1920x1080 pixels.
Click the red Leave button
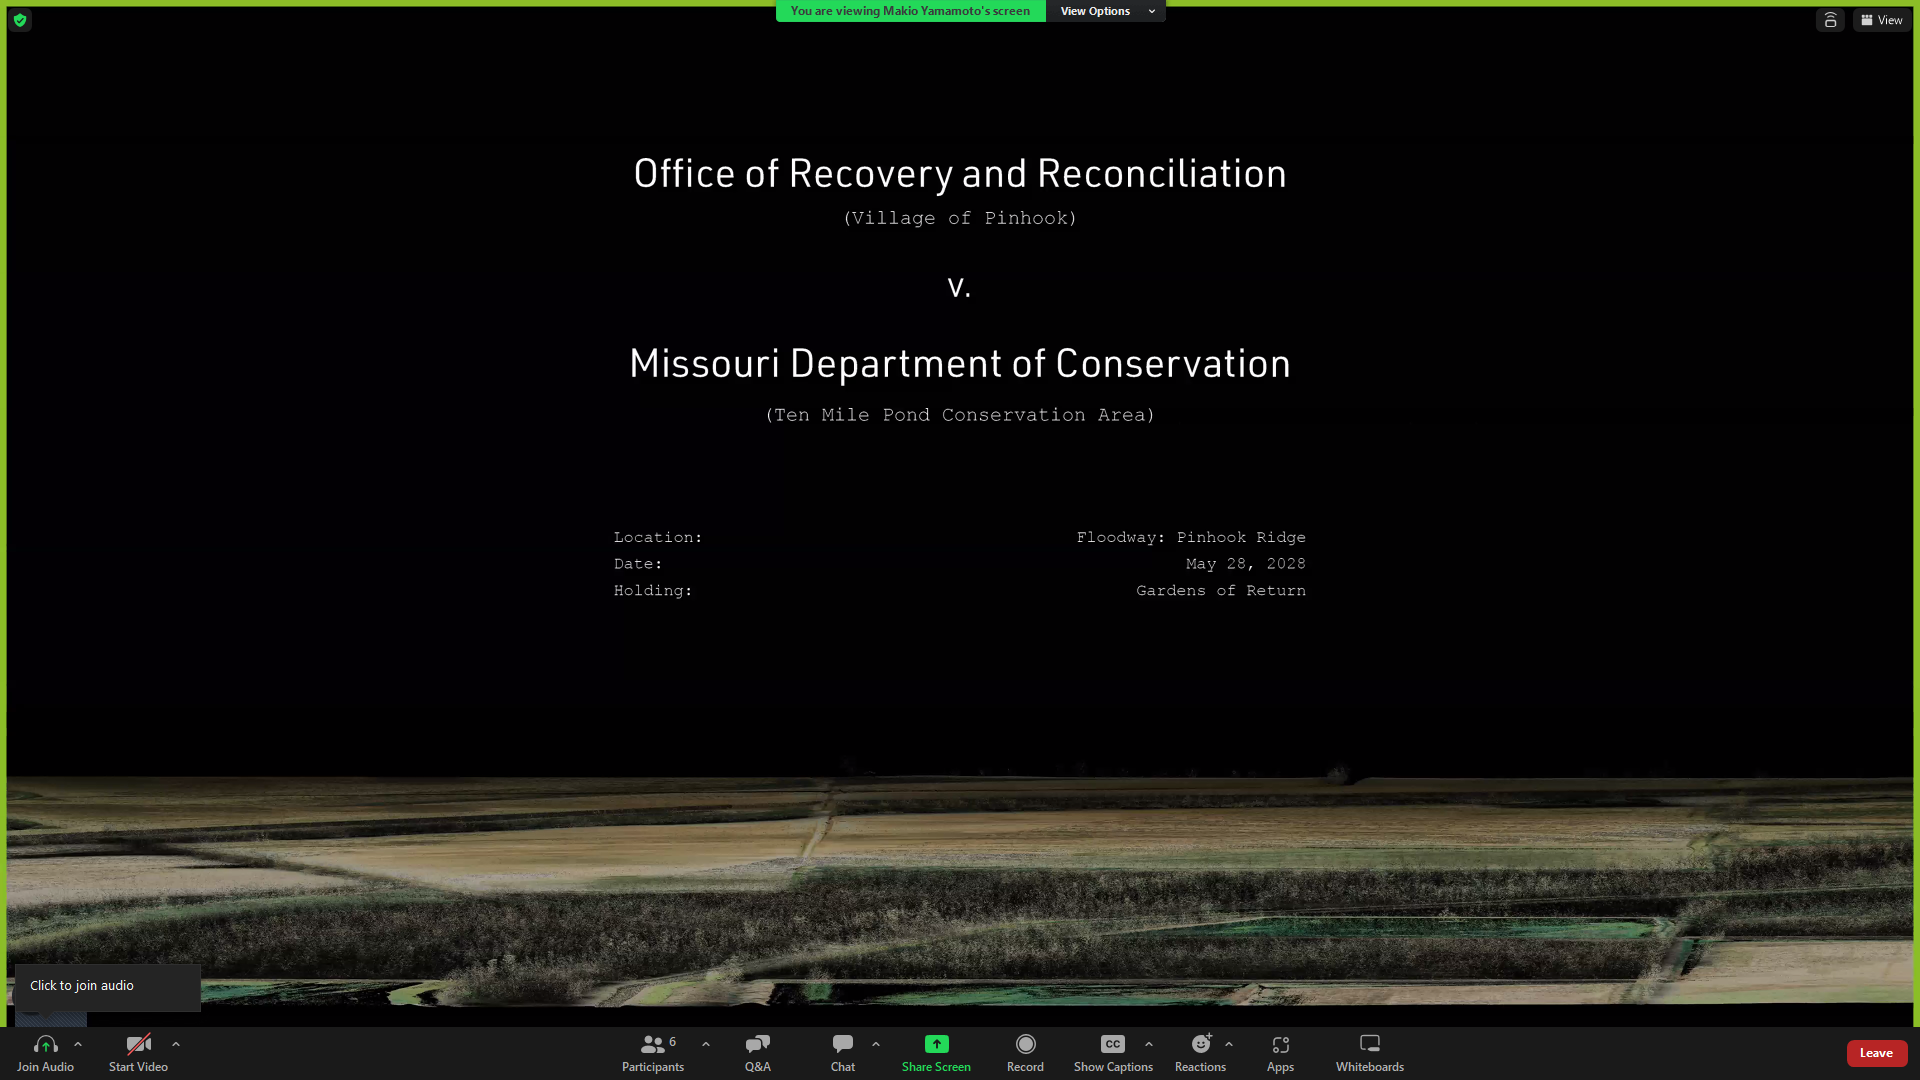1876,1053
